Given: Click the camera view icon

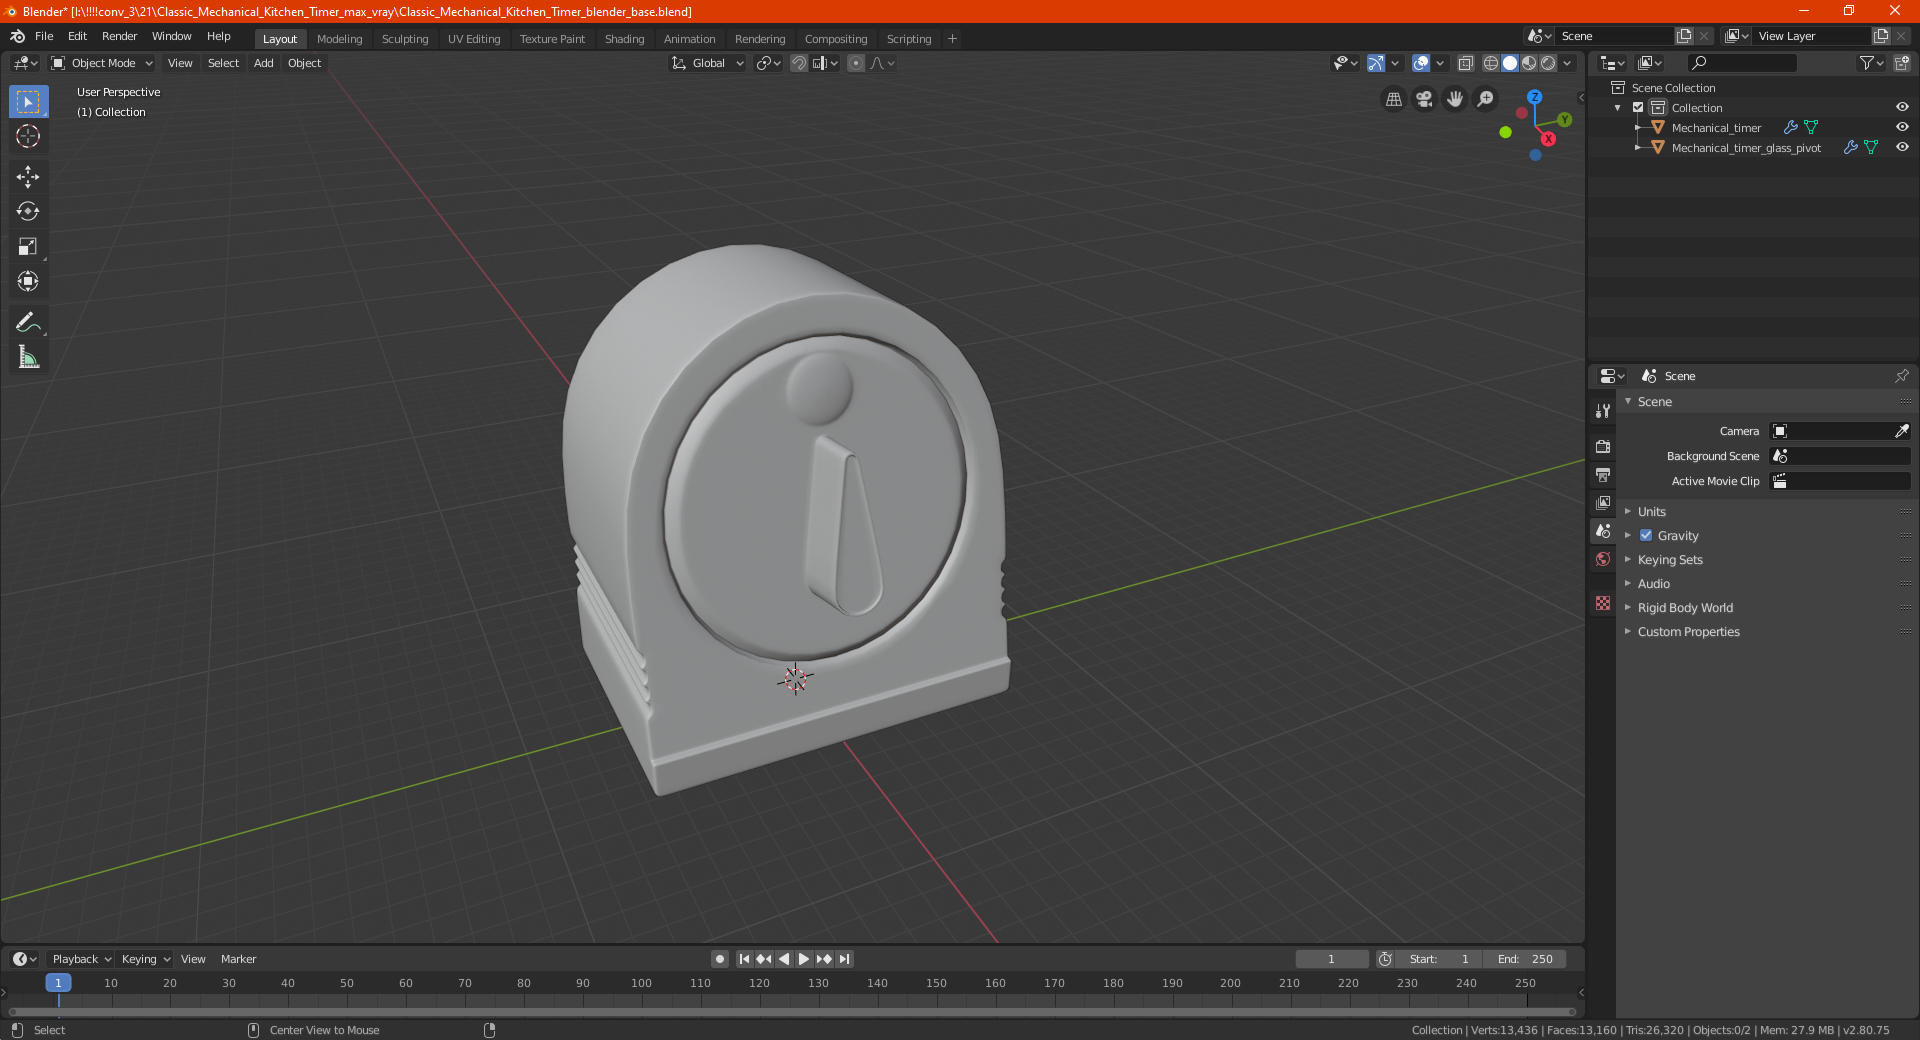Looking at the screenshot, I should point(1425,99).
